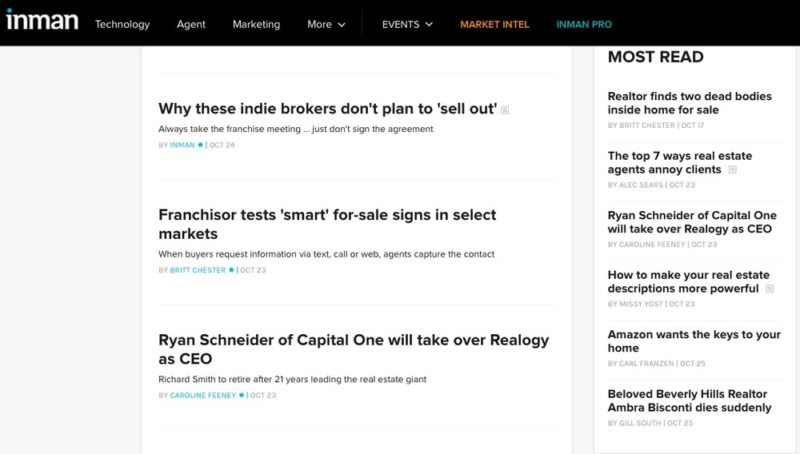Open 'How to make your real estate descriptions more powerful'
This screenshot has width=800, height=454.
688,282
